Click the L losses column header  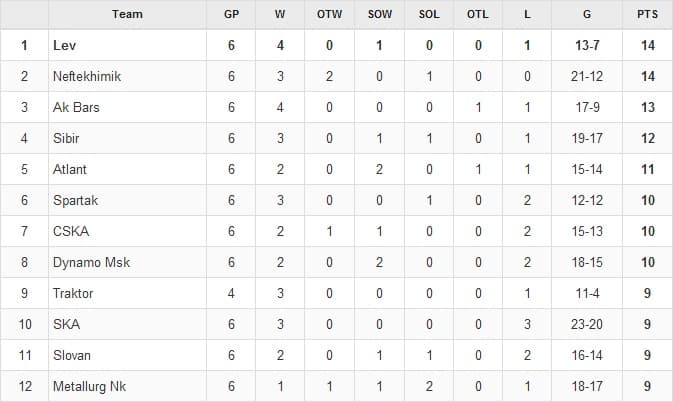coord(527,14)
